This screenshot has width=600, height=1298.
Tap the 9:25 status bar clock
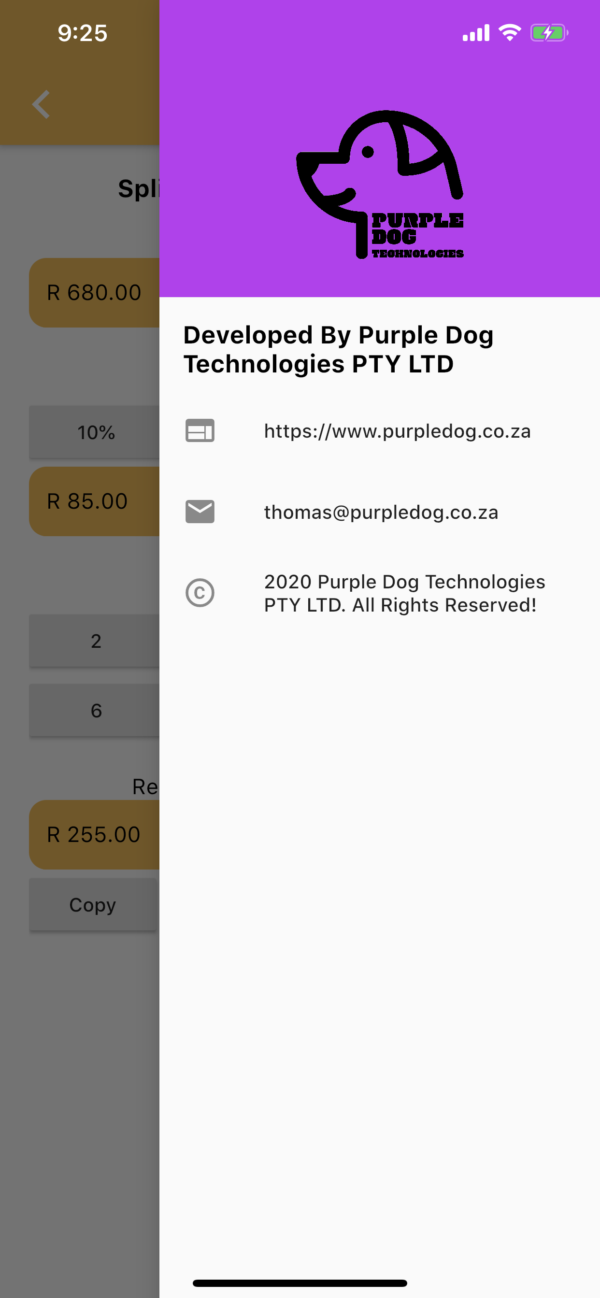pos(82,33)
